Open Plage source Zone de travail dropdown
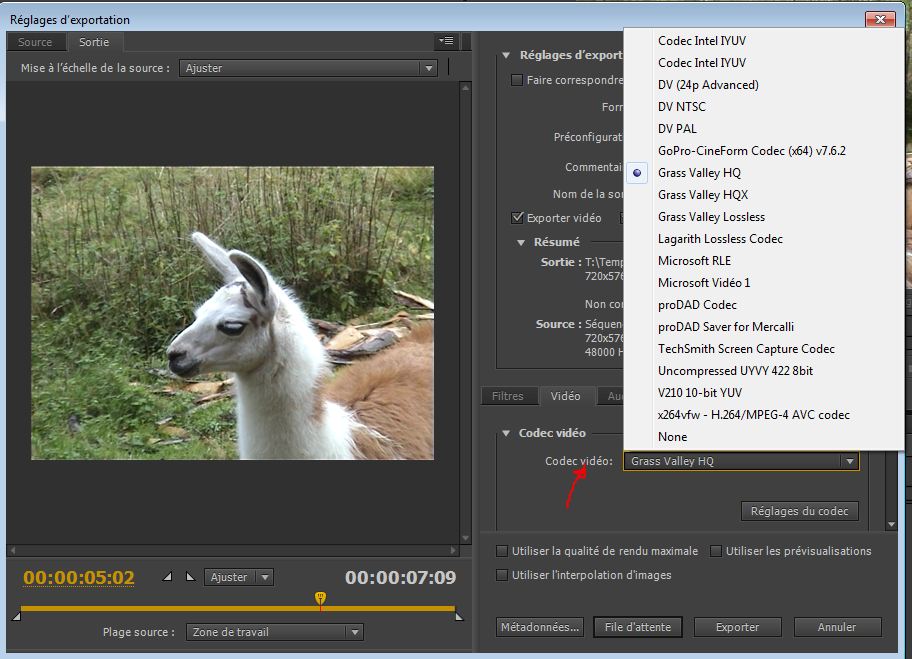912x659 pixels. pos(275,632)
